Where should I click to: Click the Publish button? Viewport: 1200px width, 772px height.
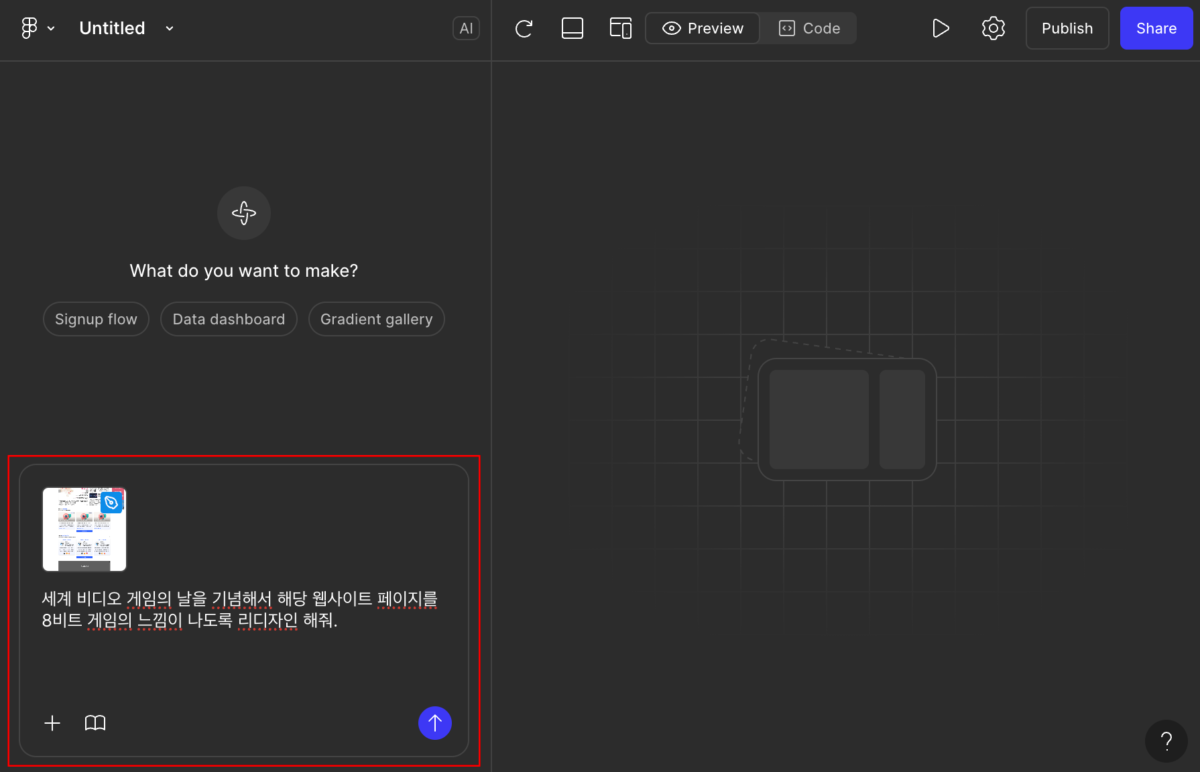[x=1067, y=28]
